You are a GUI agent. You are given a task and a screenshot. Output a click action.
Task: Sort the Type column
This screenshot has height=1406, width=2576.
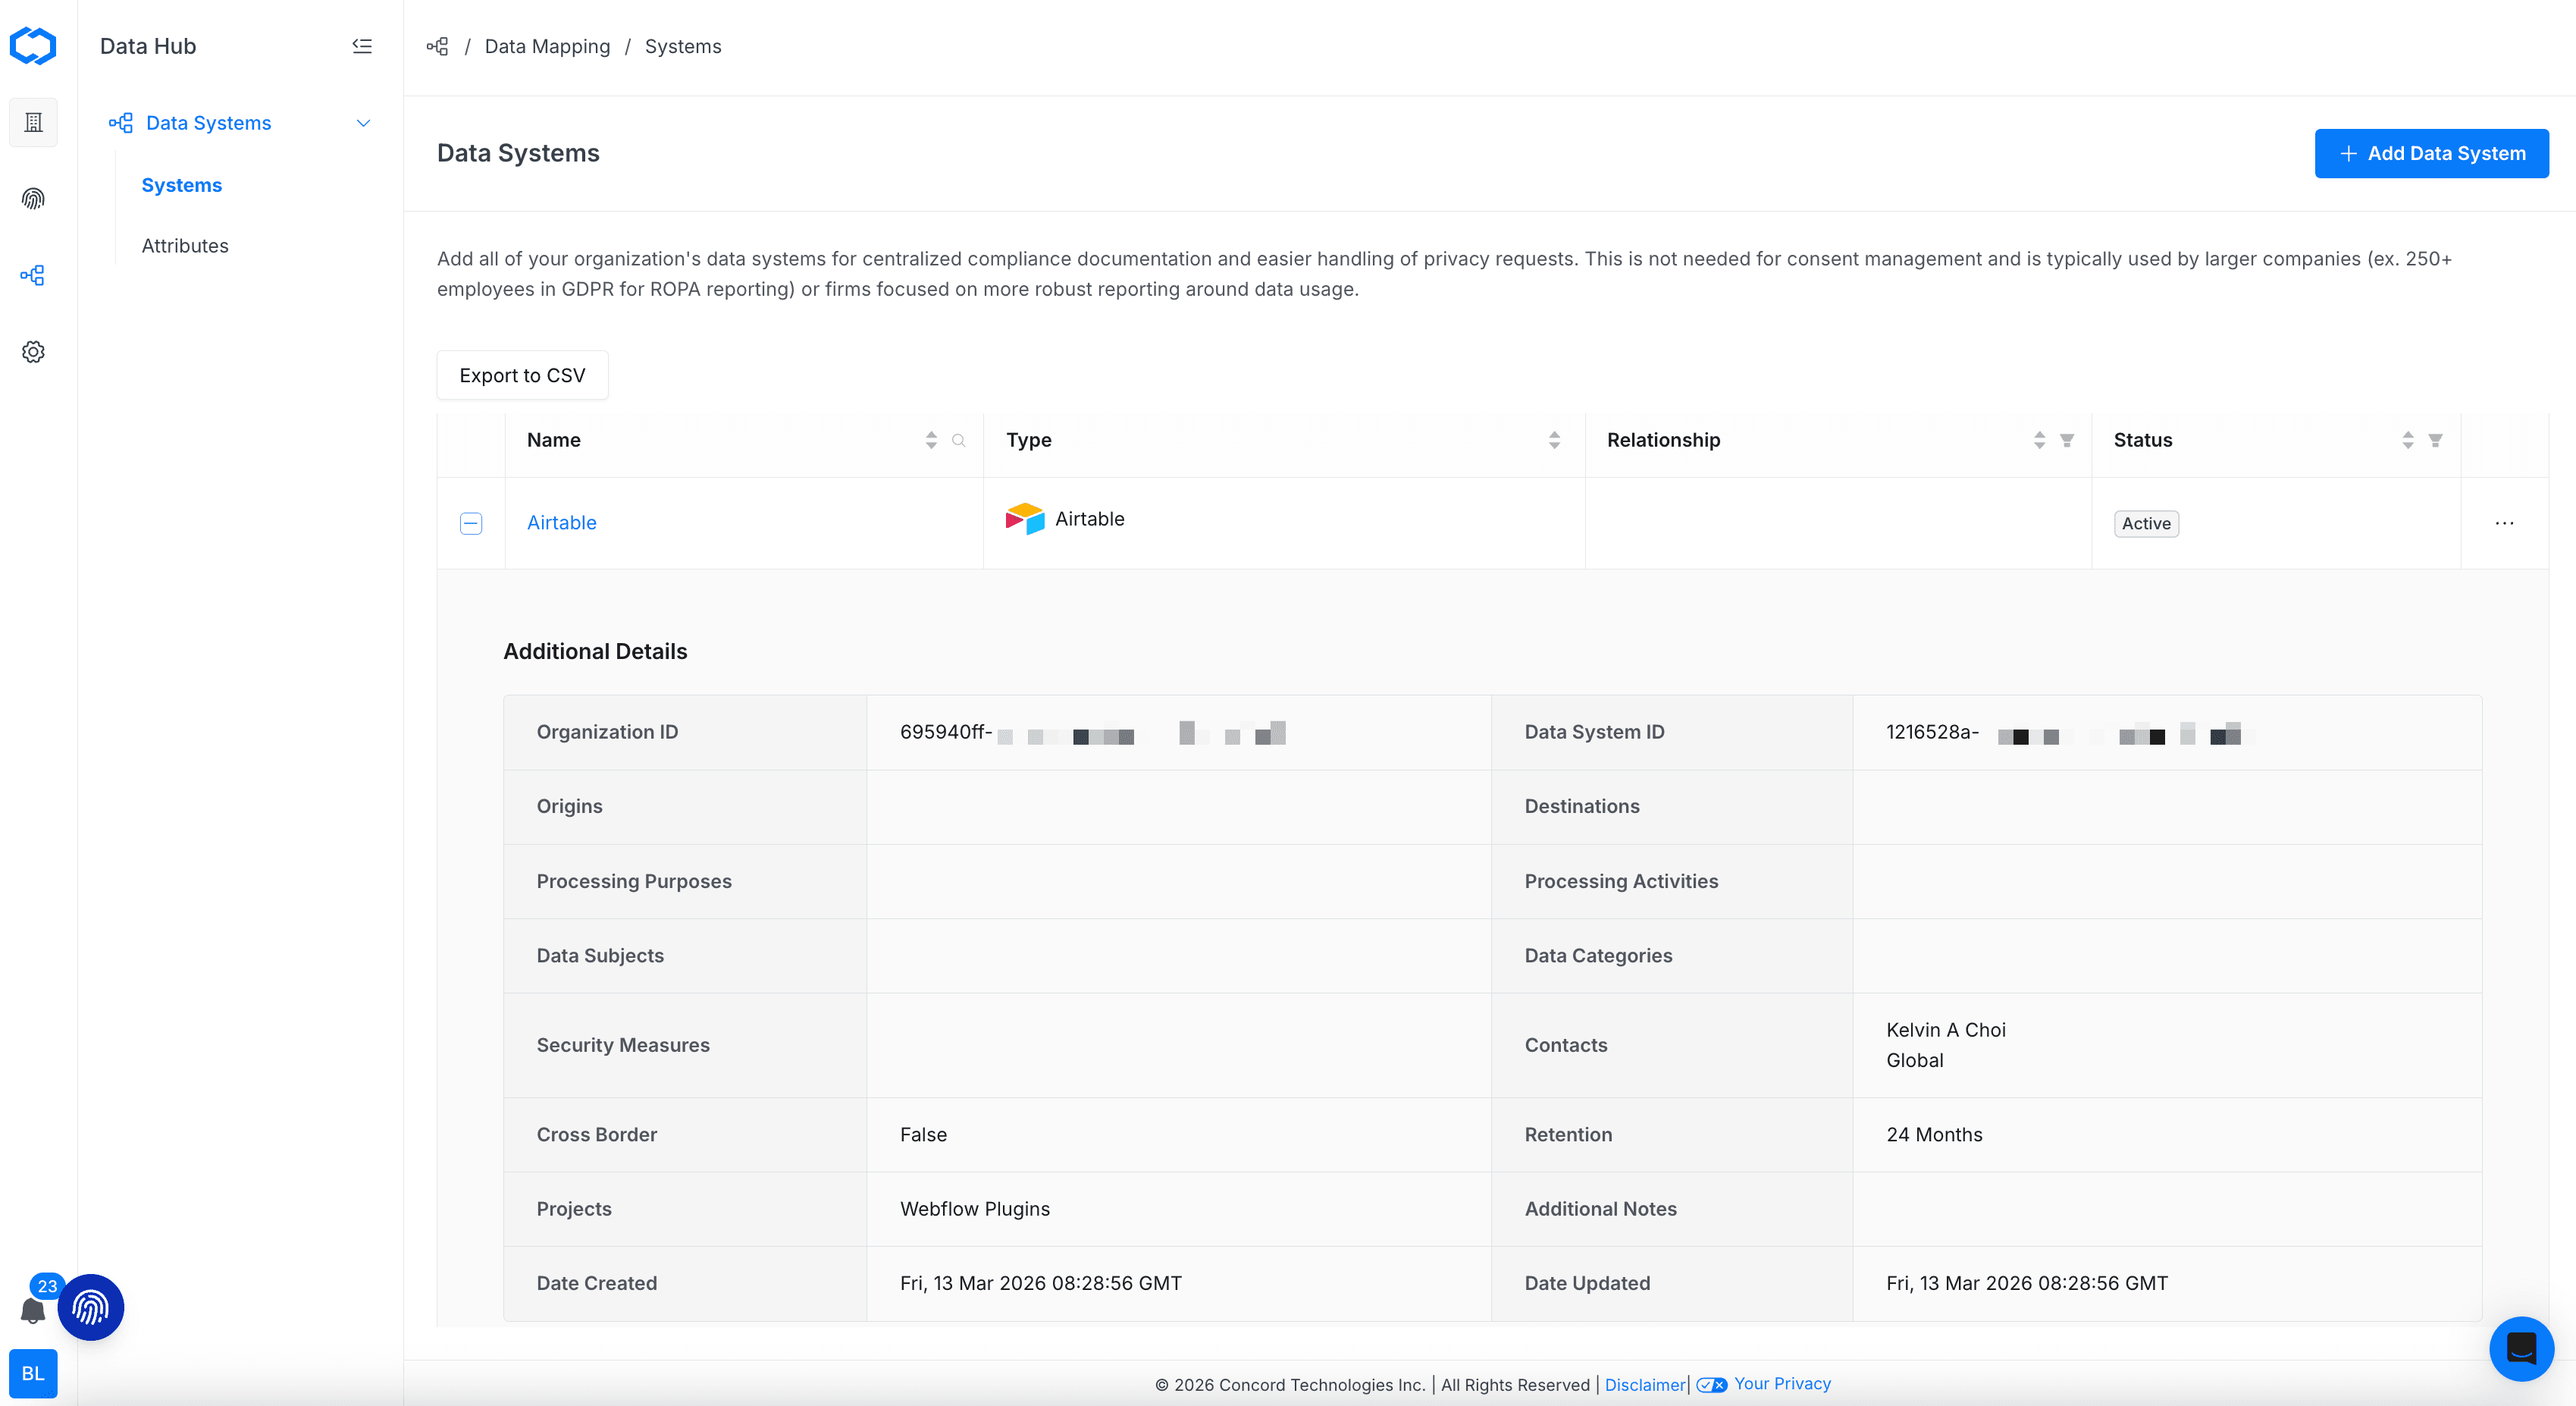pos(1554,440)
